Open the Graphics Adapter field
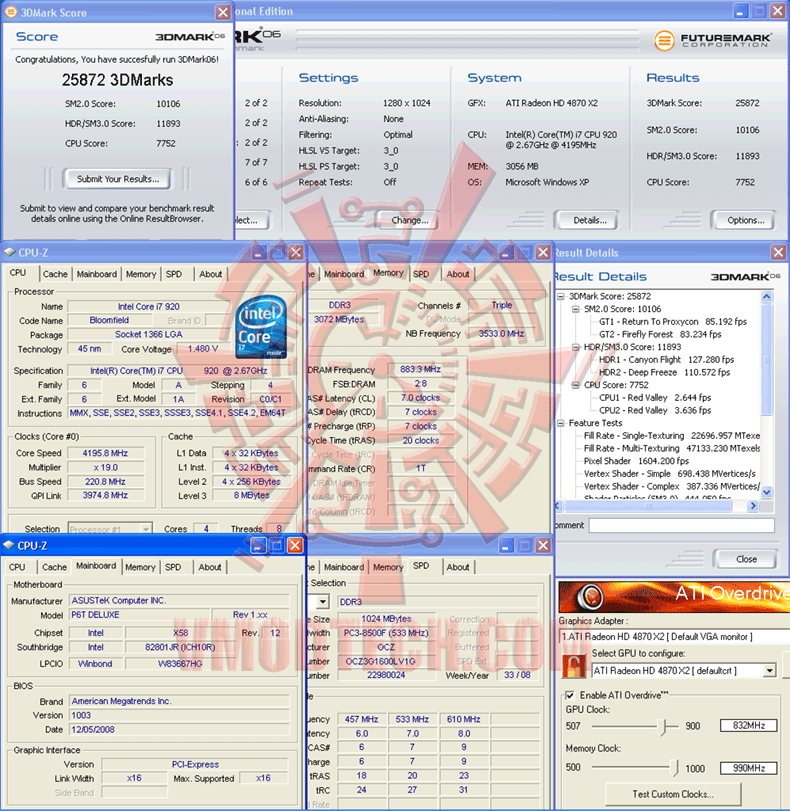Screen dimensions: 790x811 674,637
